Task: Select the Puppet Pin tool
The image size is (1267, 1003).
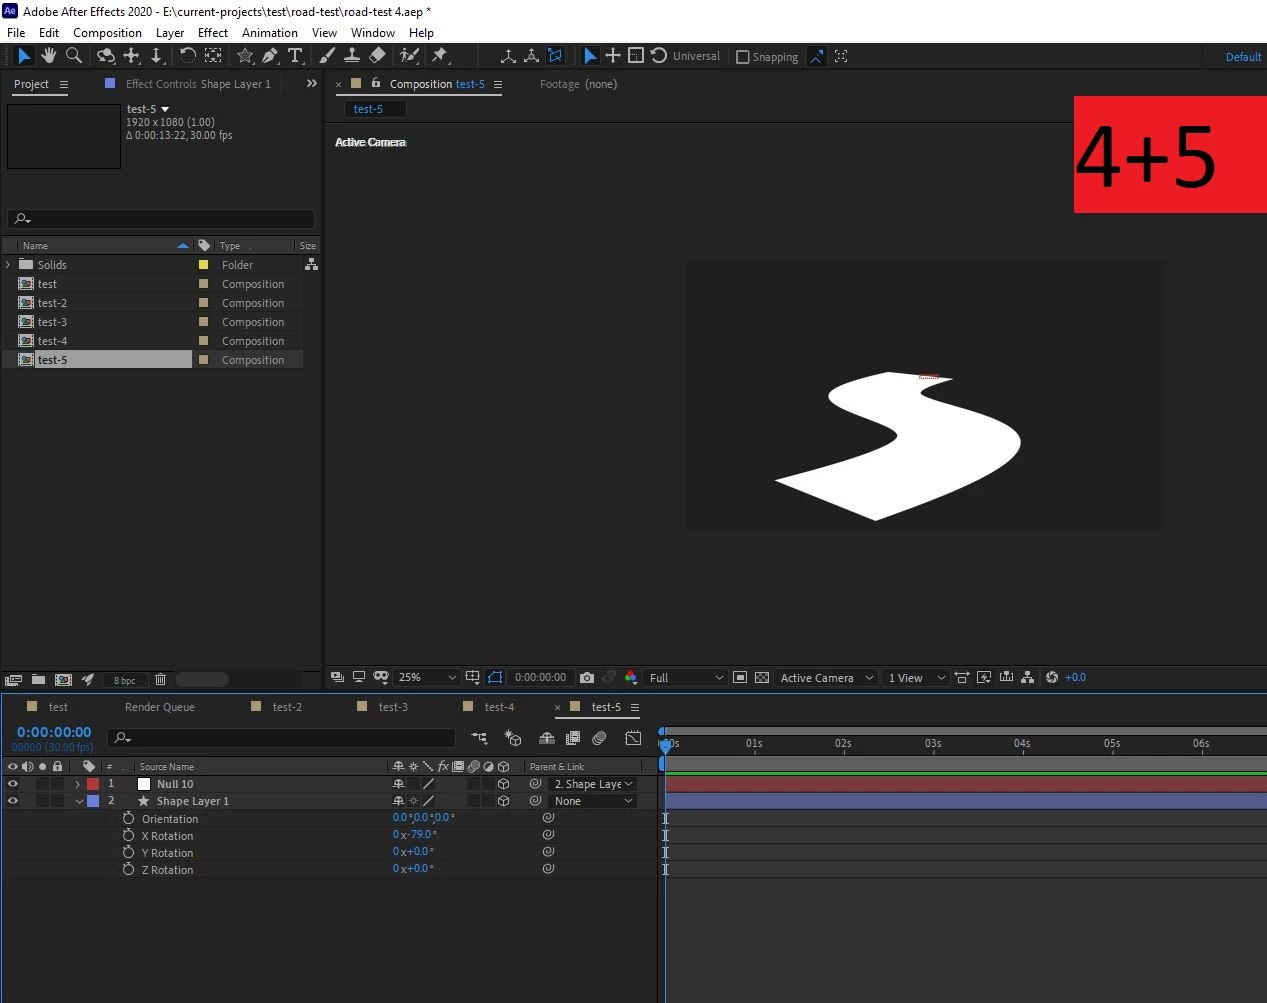Action: pos(440,56)
